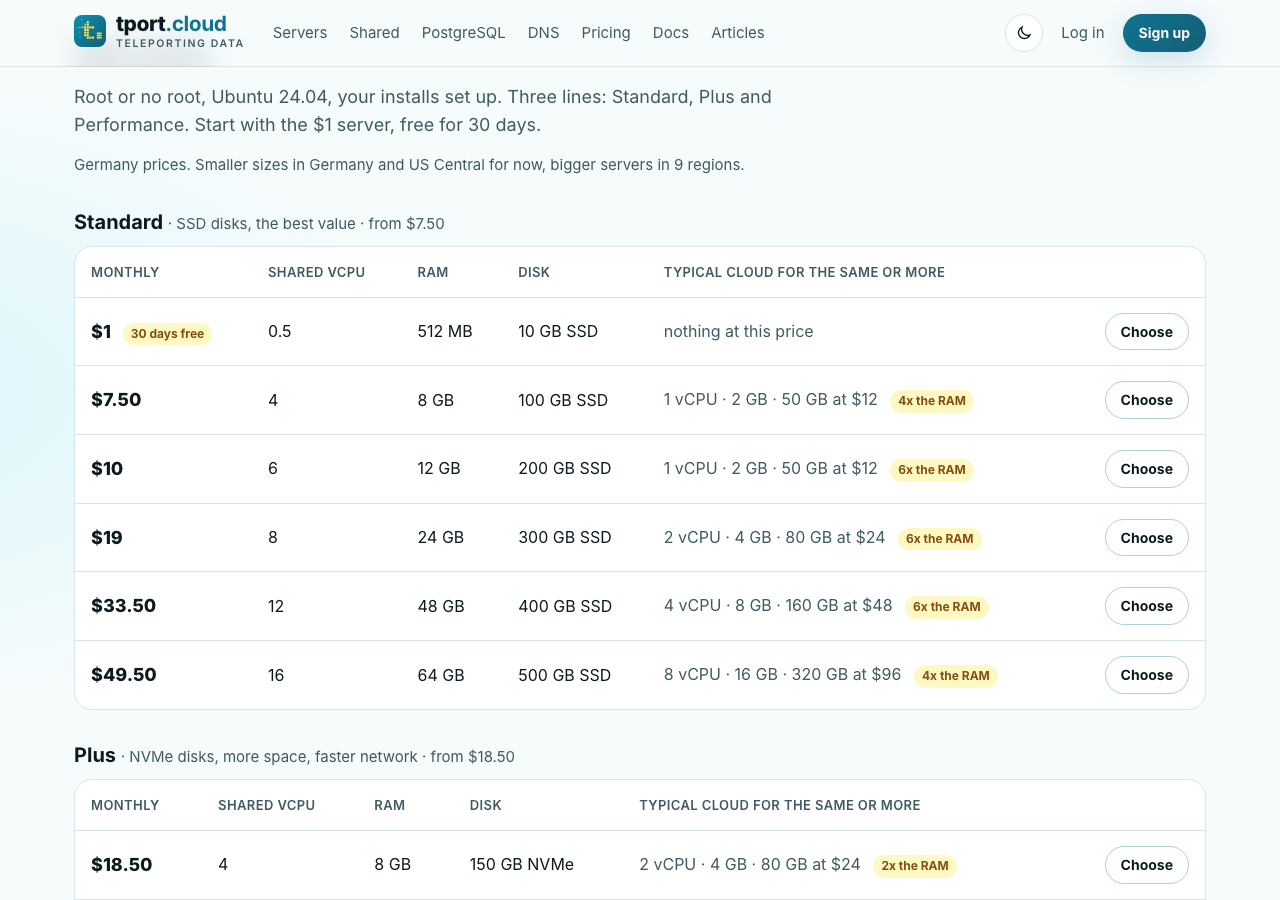Open the Servers nav item
This screenshot has height=900, width=1280.
coord(300,33)
